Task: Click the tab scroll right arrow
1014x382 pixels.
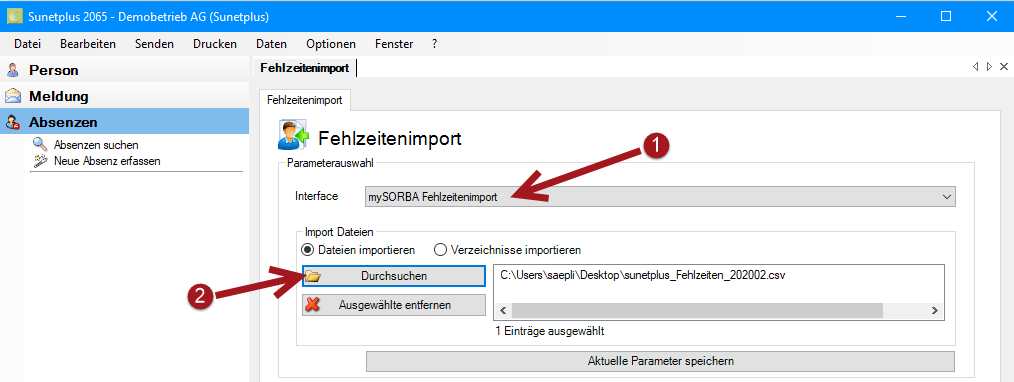Action: [989, 67]
